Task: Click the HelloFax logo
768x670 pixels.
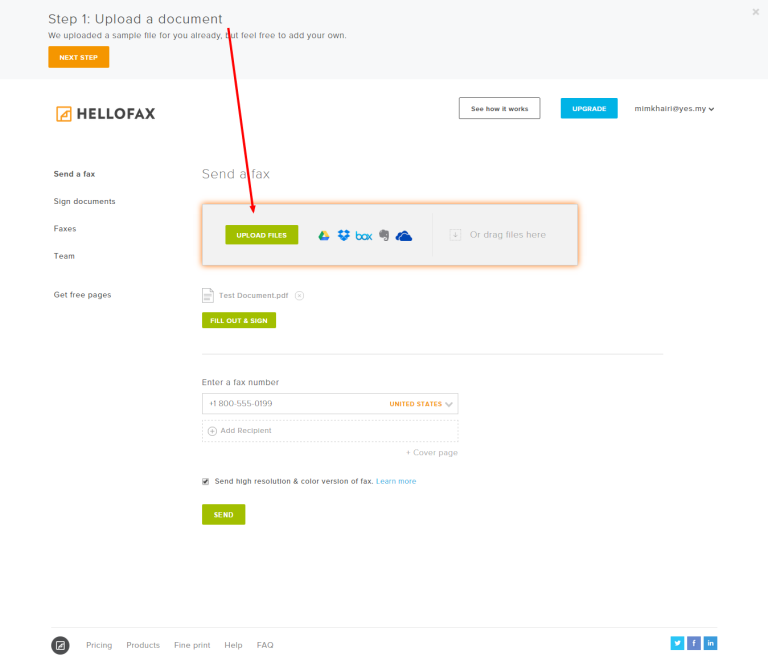Action: pos(105,114)
